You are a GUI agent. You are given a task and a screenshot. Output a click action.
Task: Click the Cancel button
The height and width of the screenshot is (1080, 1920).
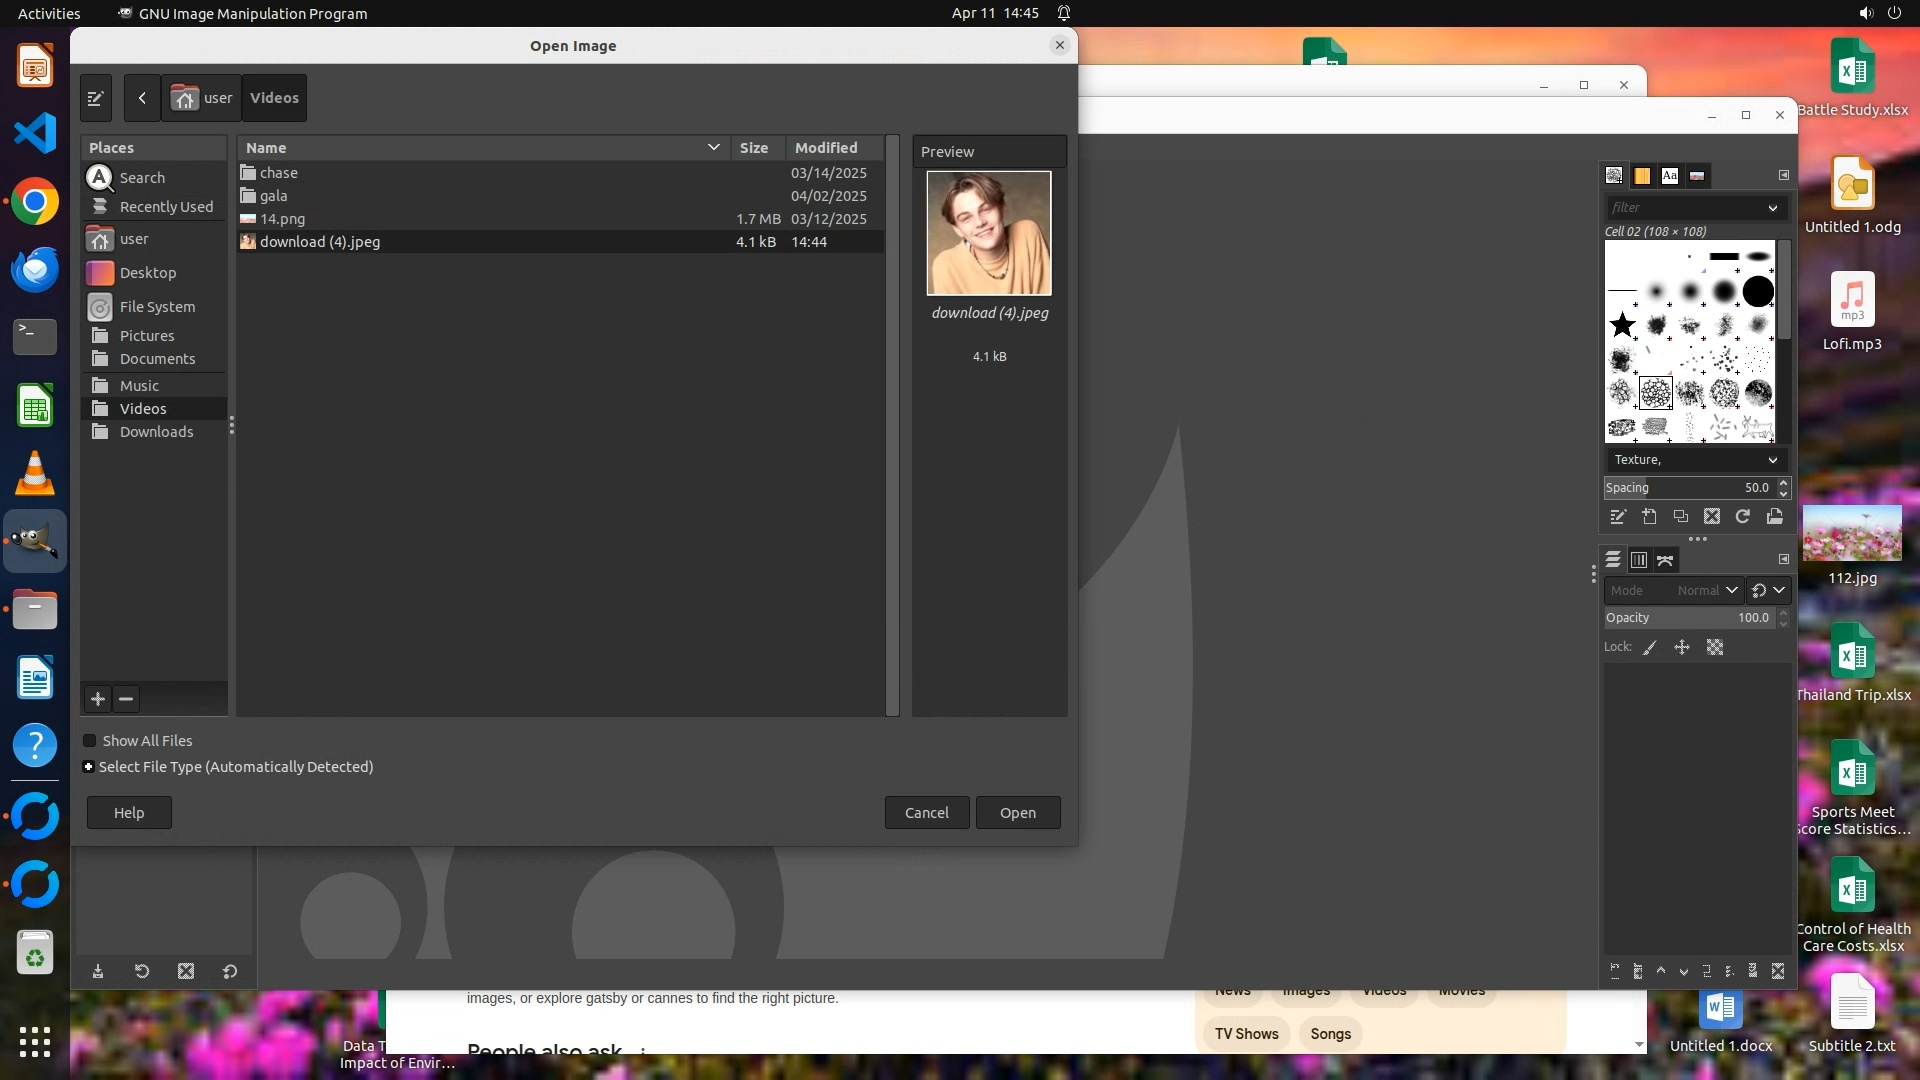926,813
